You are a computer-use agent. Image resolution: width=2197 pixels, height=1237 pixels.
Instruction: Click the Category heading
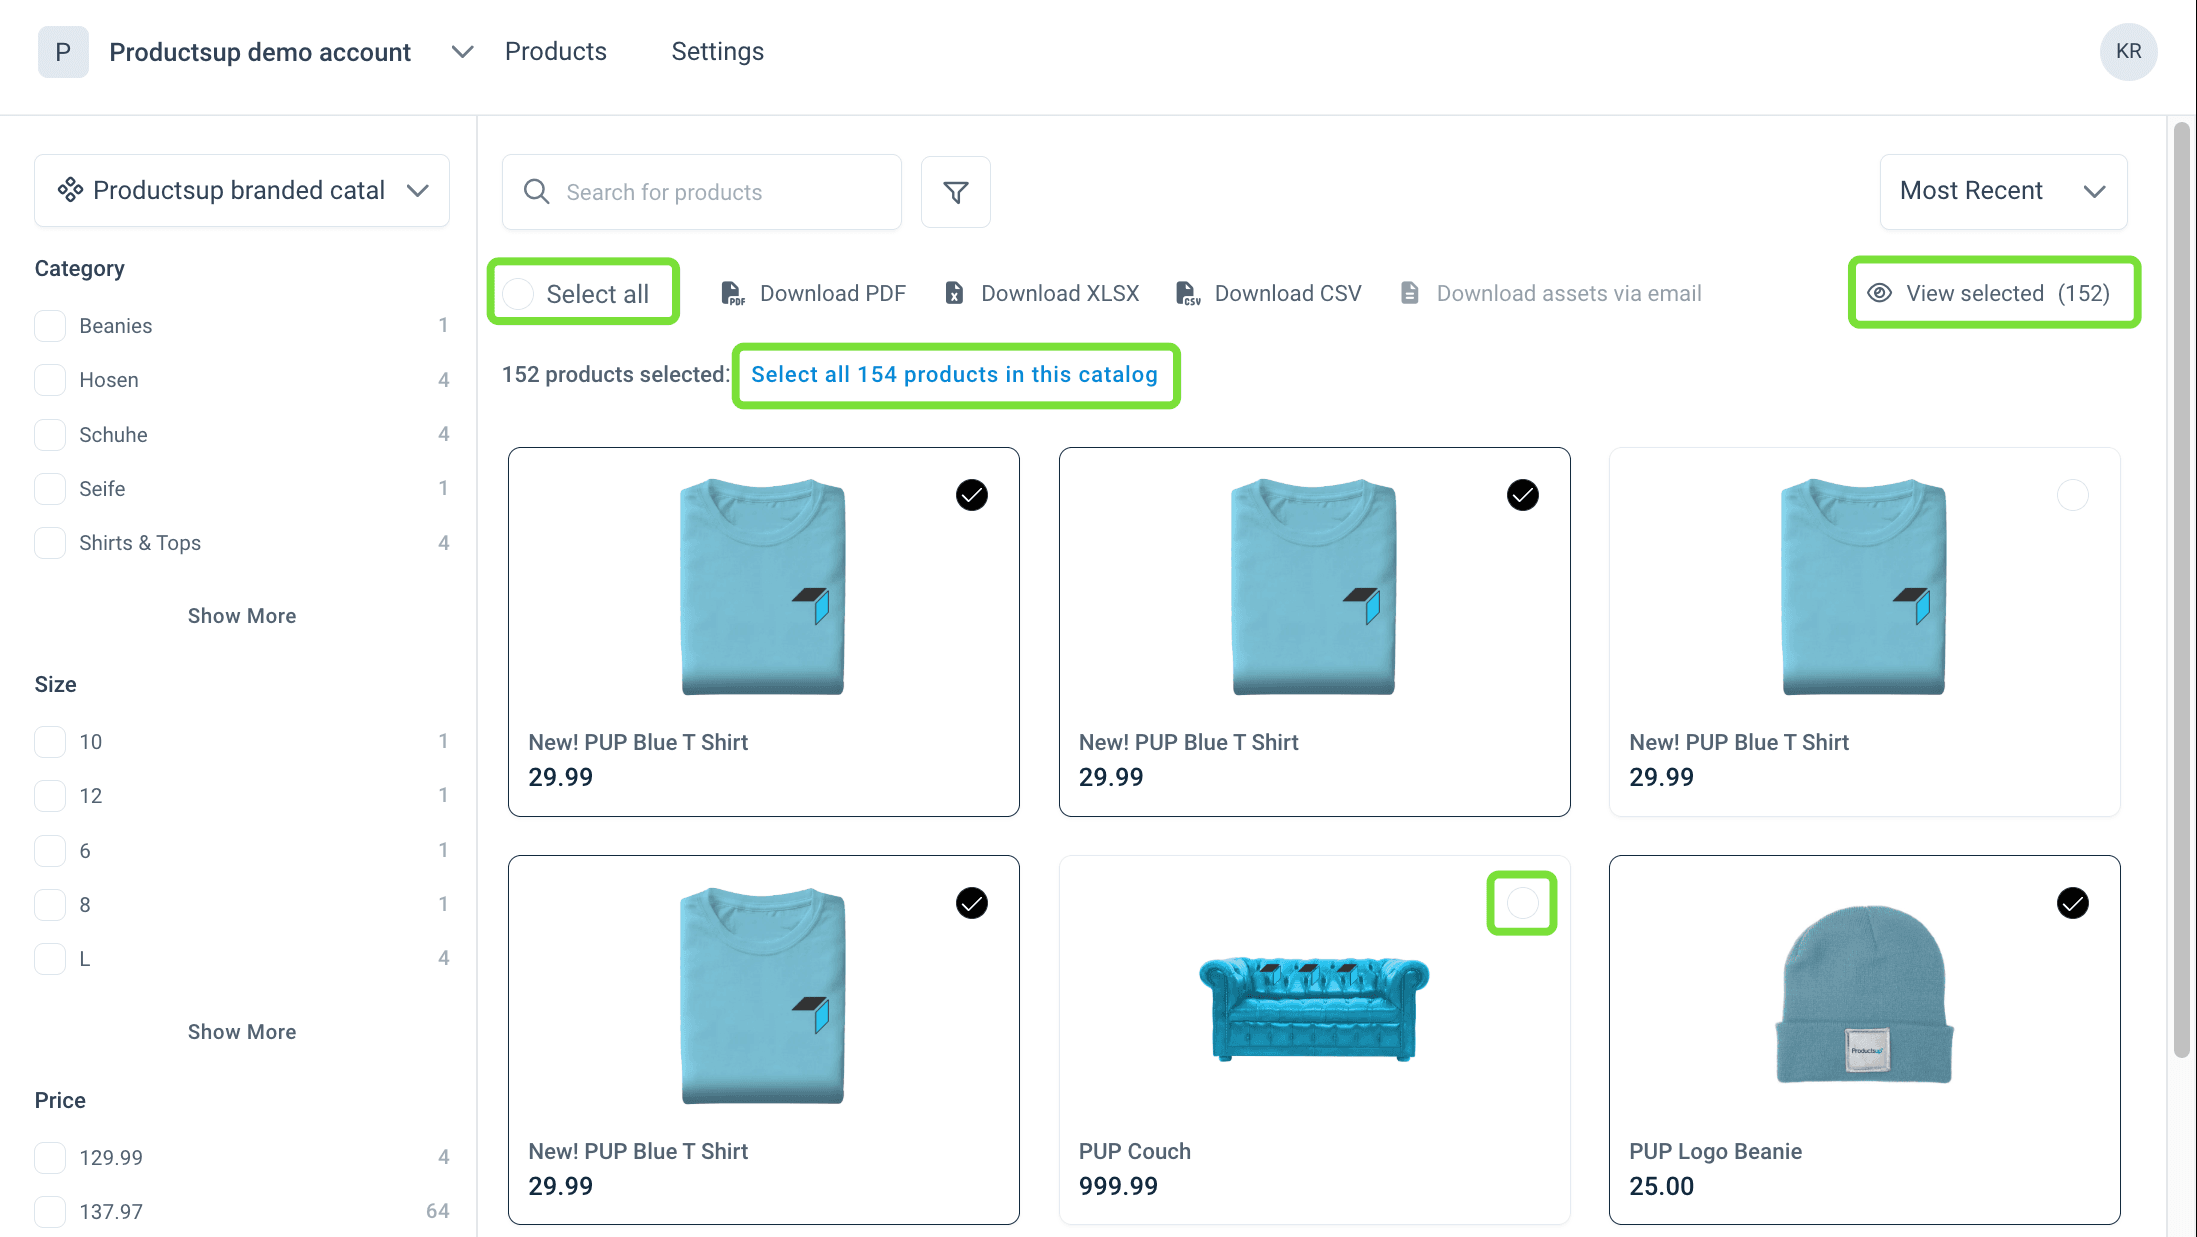tap(80, 268)
